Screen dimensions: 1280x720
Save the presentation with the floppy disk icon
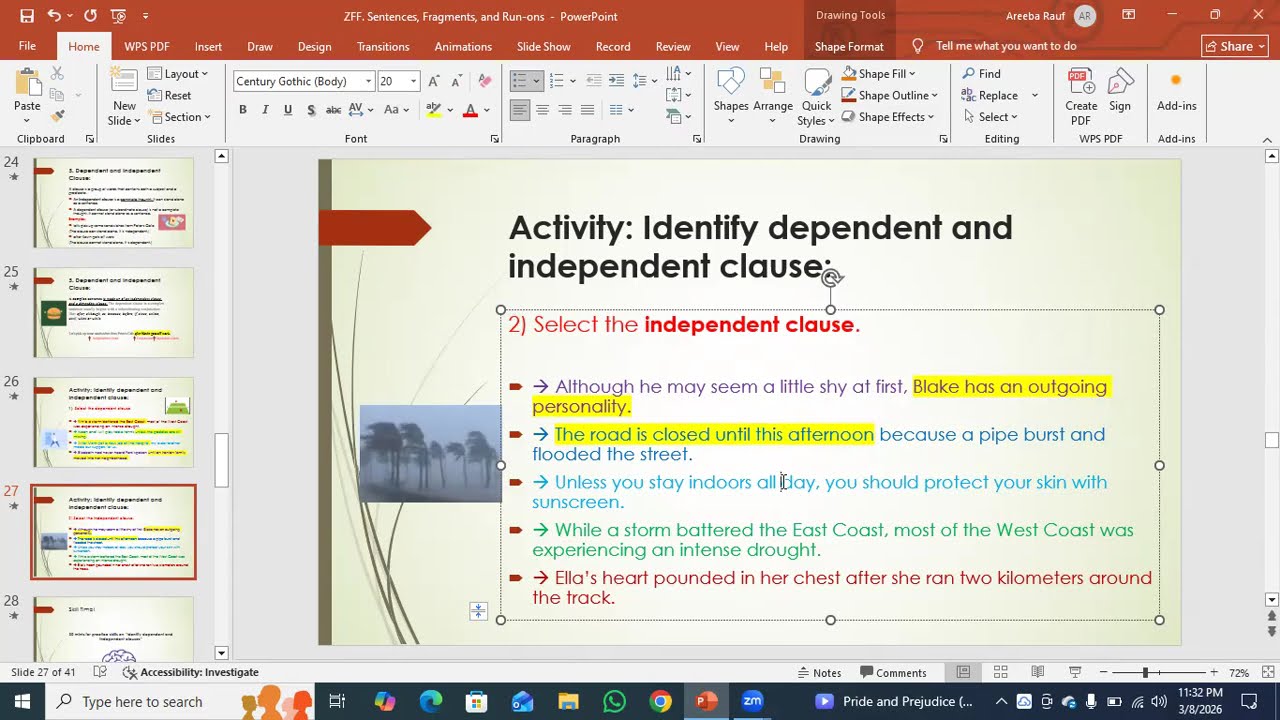27,16
